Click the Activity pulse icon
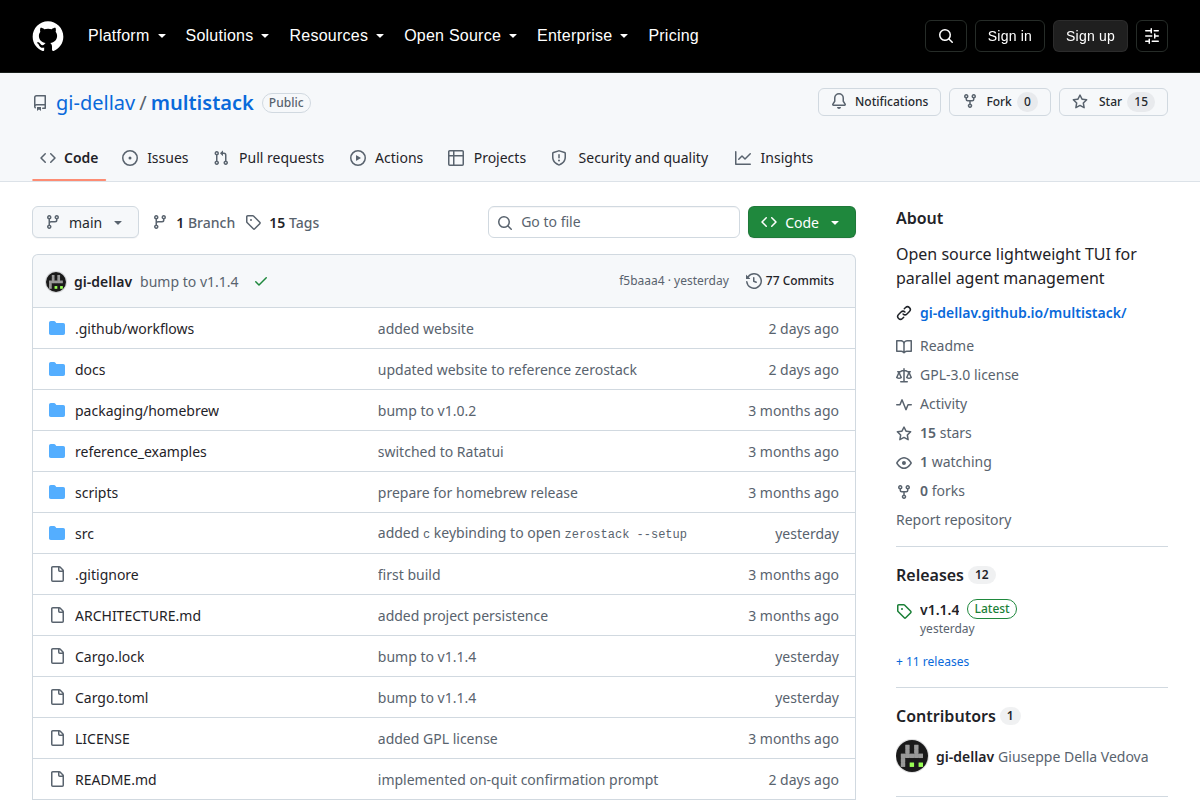Image resolution: width=1200 pixels, height=800 pixels. click(904, 404)
